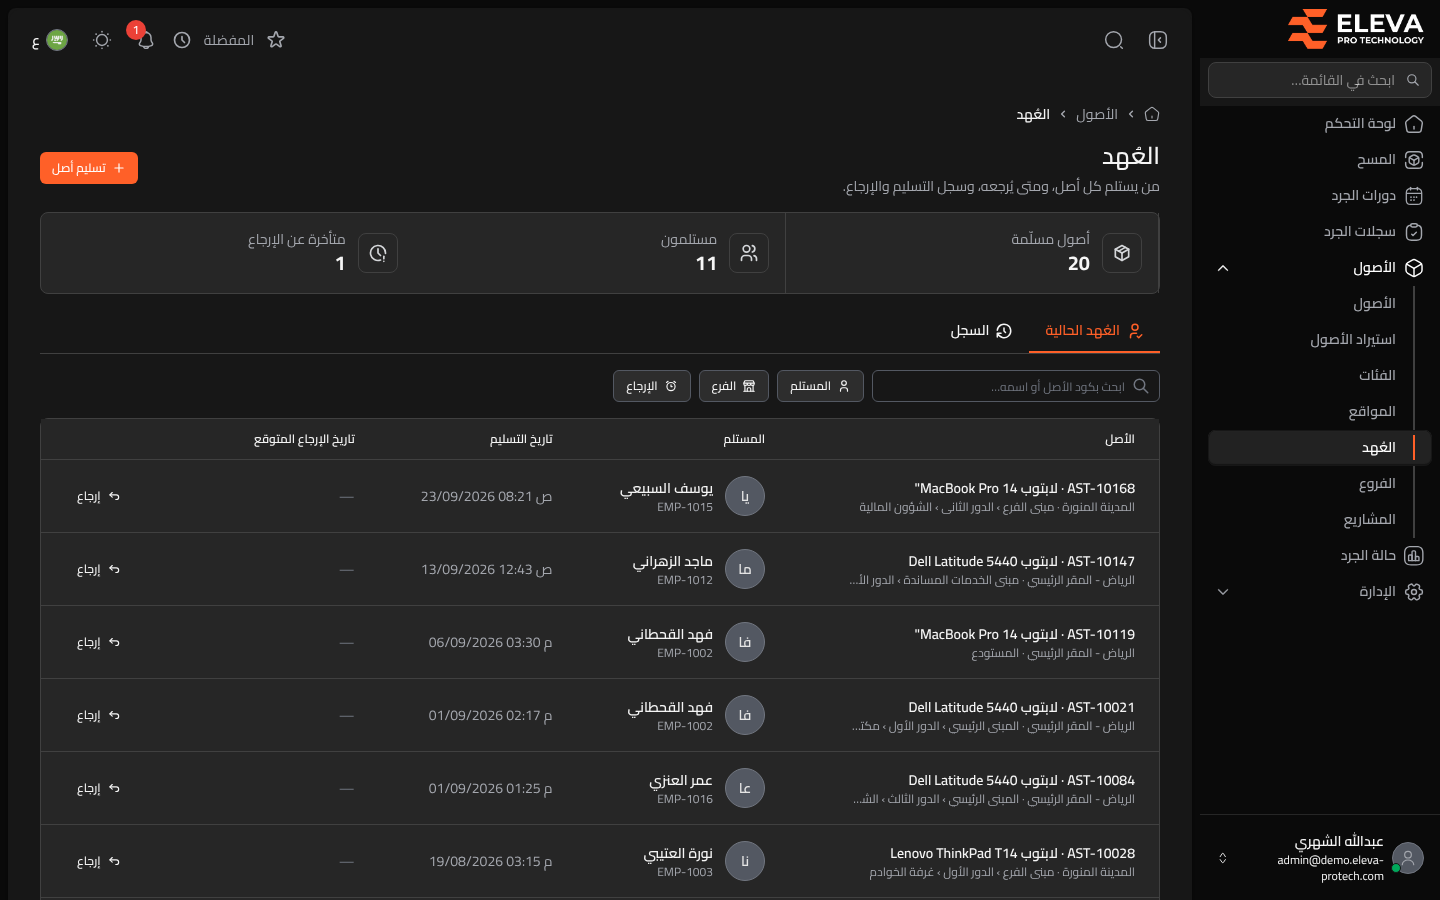The width and height of the screenshot is (1440, 900).
Task: Return asset AST-10028 with إرجاع button
Action: coord(98,861)
